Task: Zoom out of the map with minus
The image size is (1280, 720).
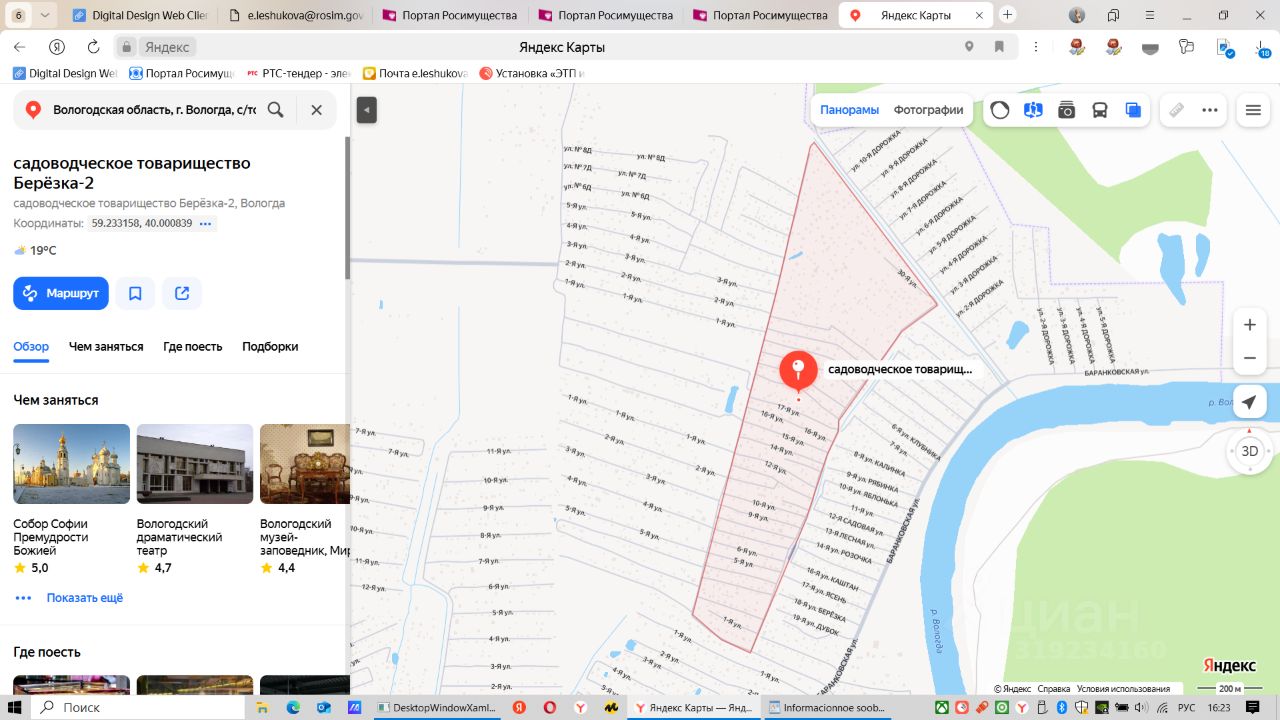Action: click(x=1250, y=358)
